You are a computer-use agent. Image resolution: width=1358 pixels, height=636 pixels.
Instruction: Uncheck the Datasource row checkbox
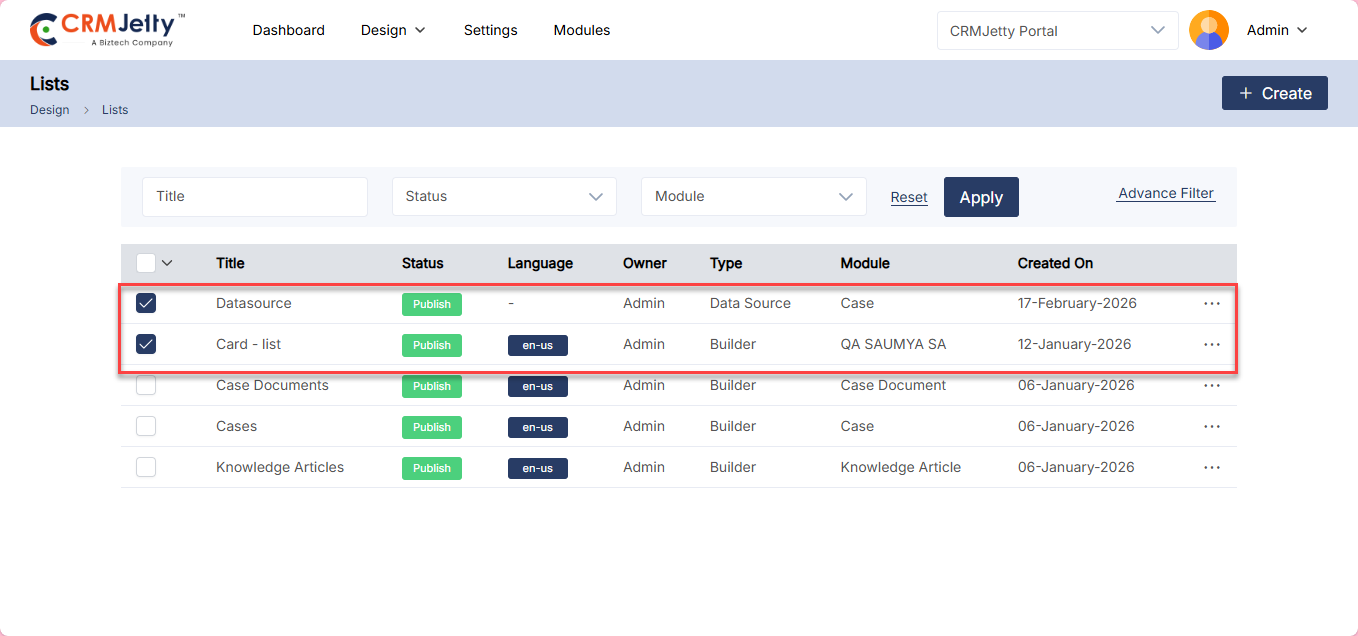point(146,303)
